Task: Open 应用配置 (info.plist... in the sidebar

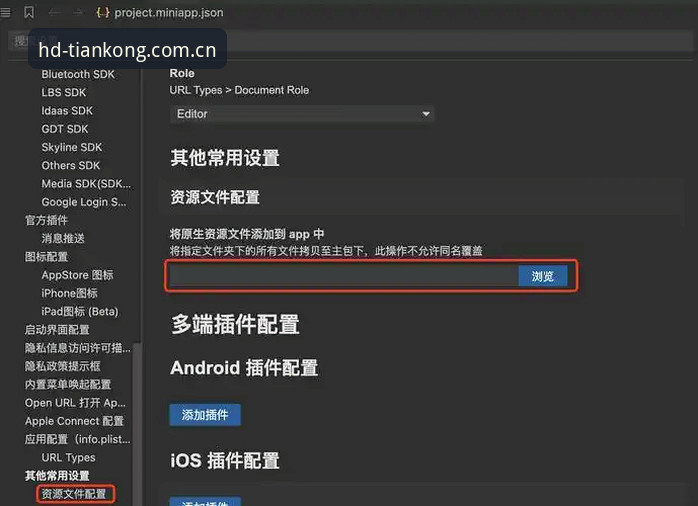Action: (77, 439)
